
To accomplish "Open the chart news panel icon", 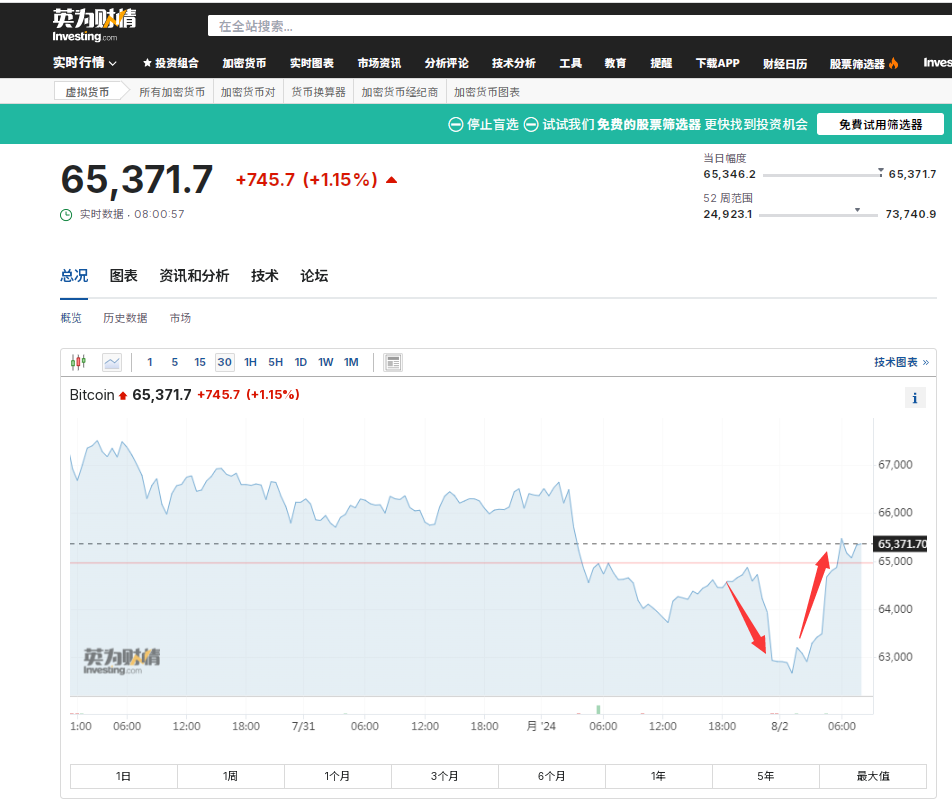I will pos(393,362).
